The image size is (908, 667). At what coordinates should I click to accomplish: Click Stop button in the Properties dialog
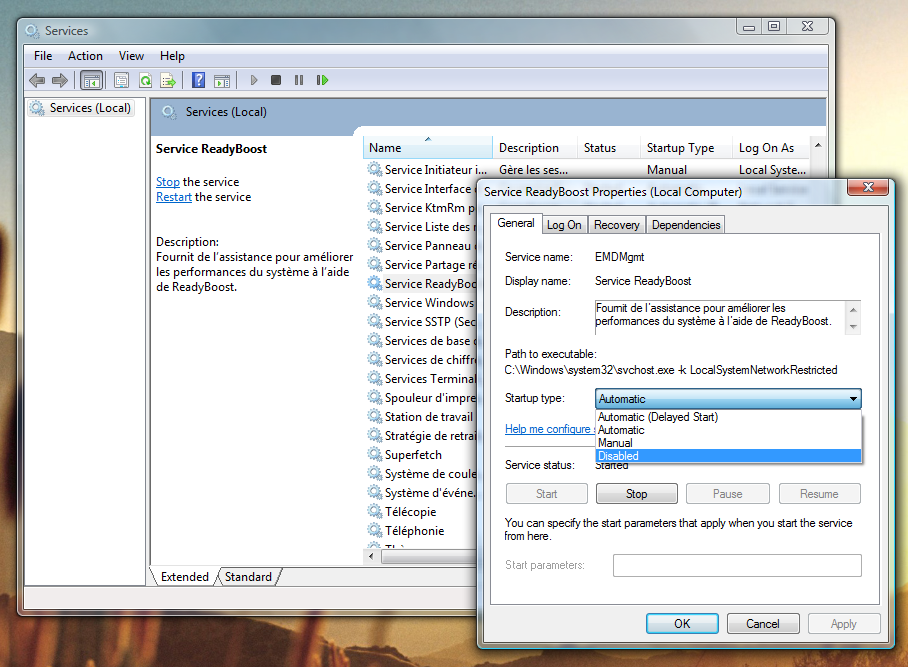636,494
